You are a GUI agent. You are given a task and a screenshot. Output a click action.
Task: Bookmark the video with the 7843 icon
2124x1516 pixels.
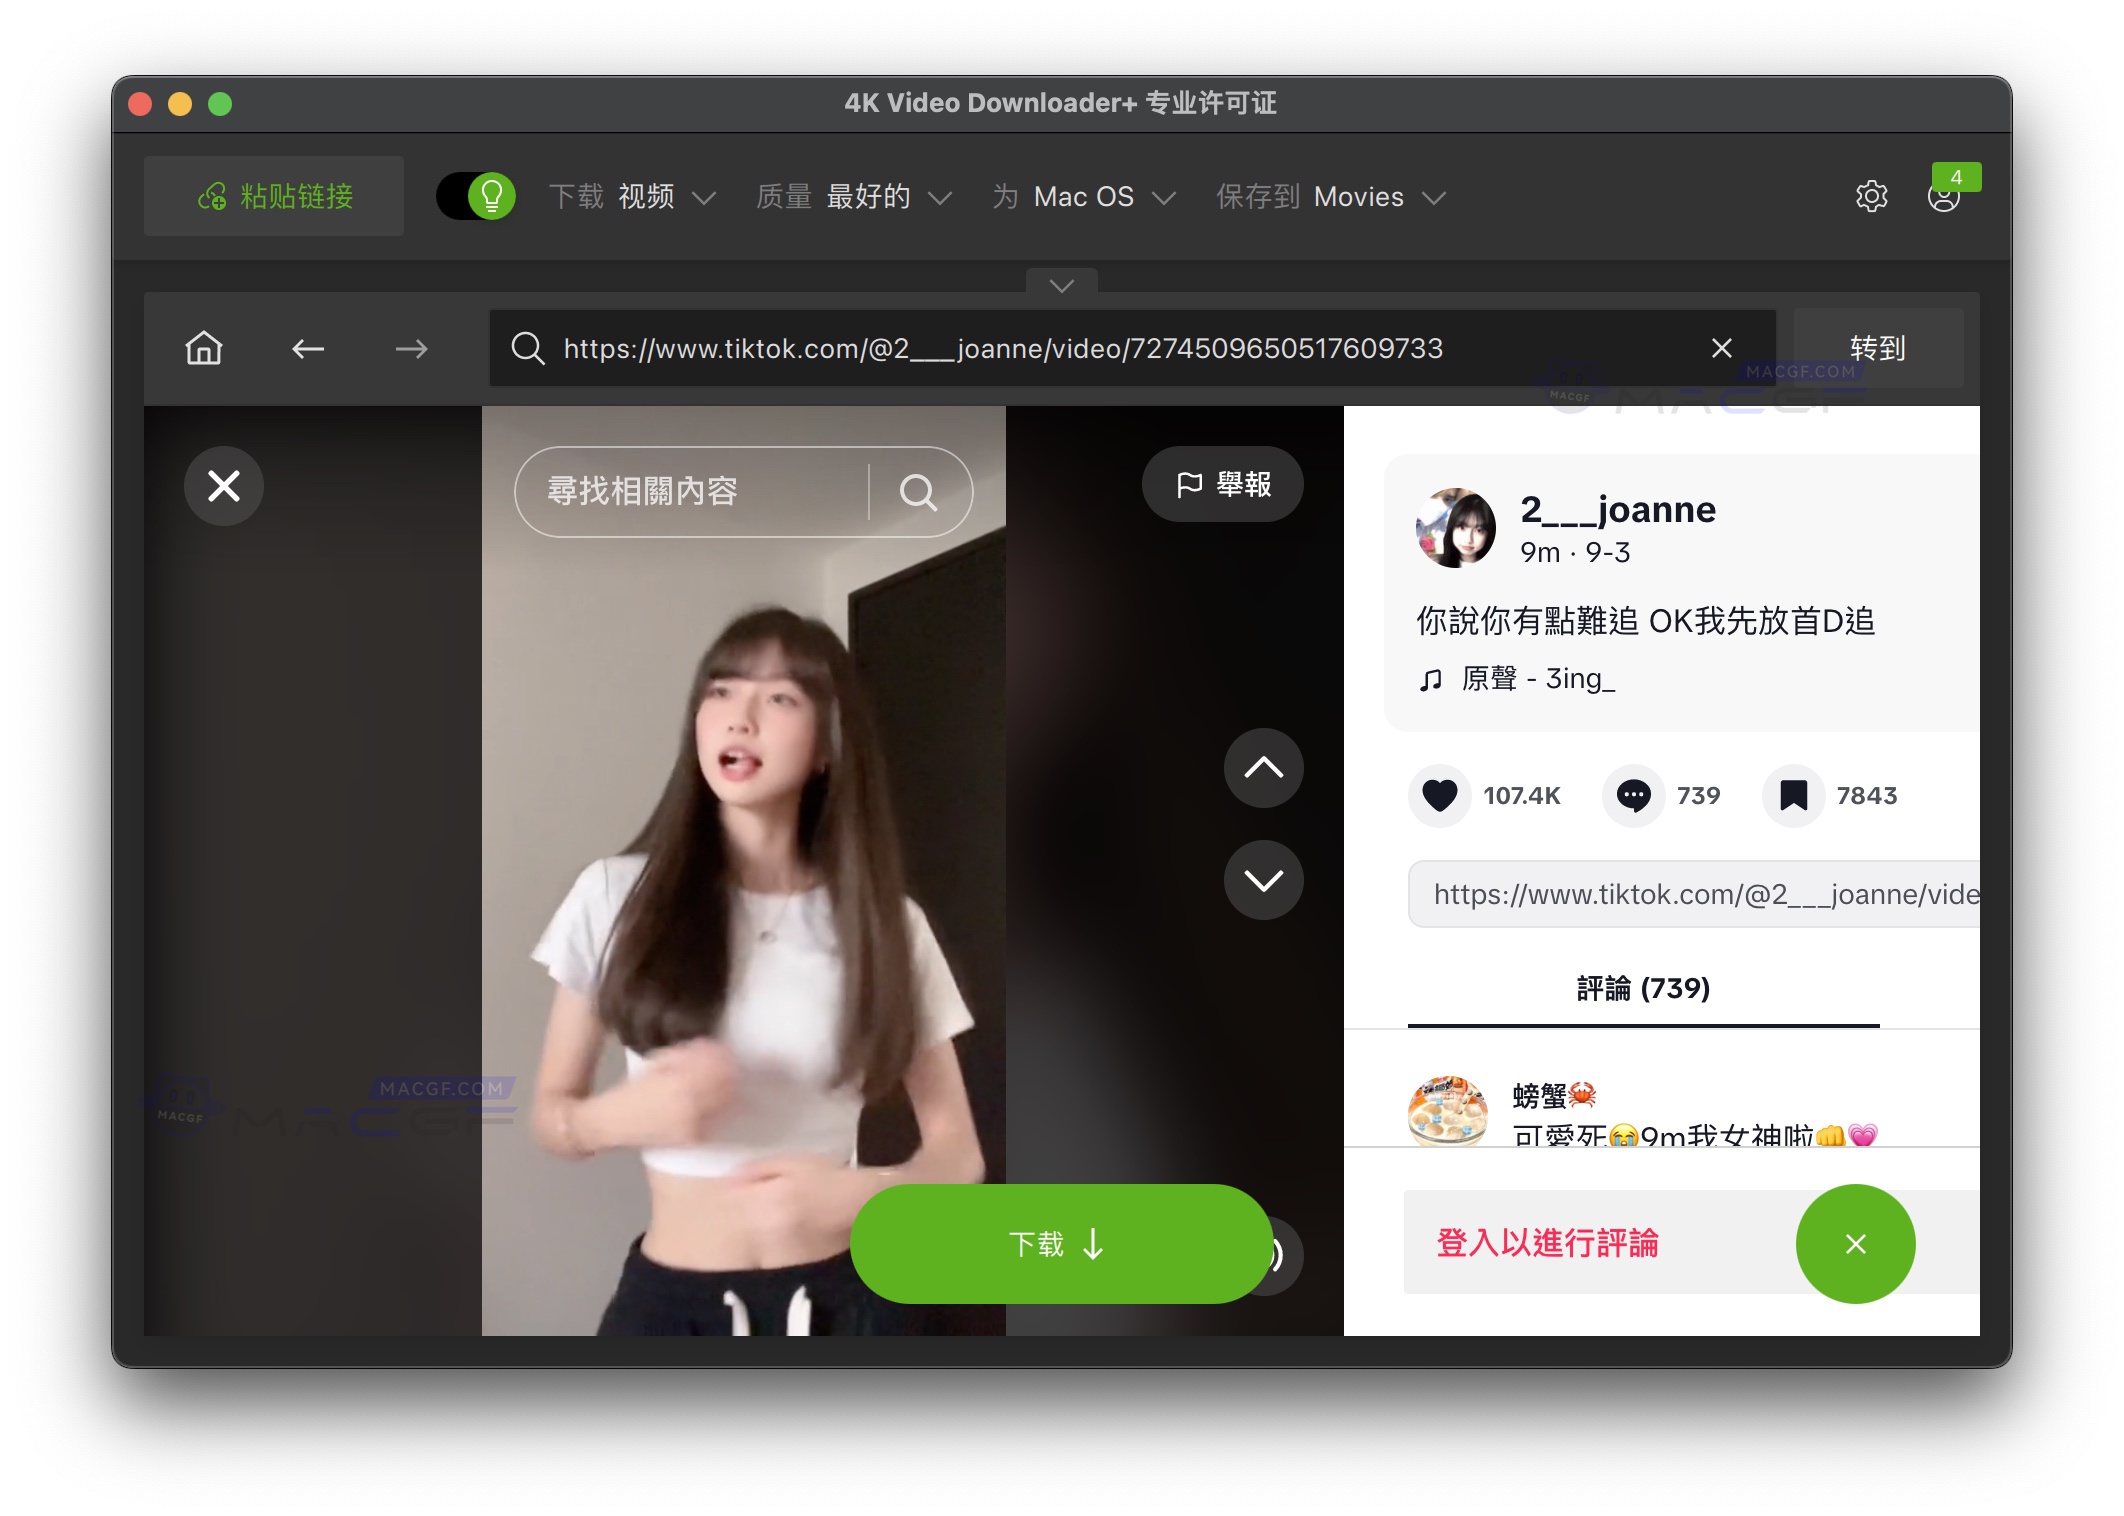1793,795
